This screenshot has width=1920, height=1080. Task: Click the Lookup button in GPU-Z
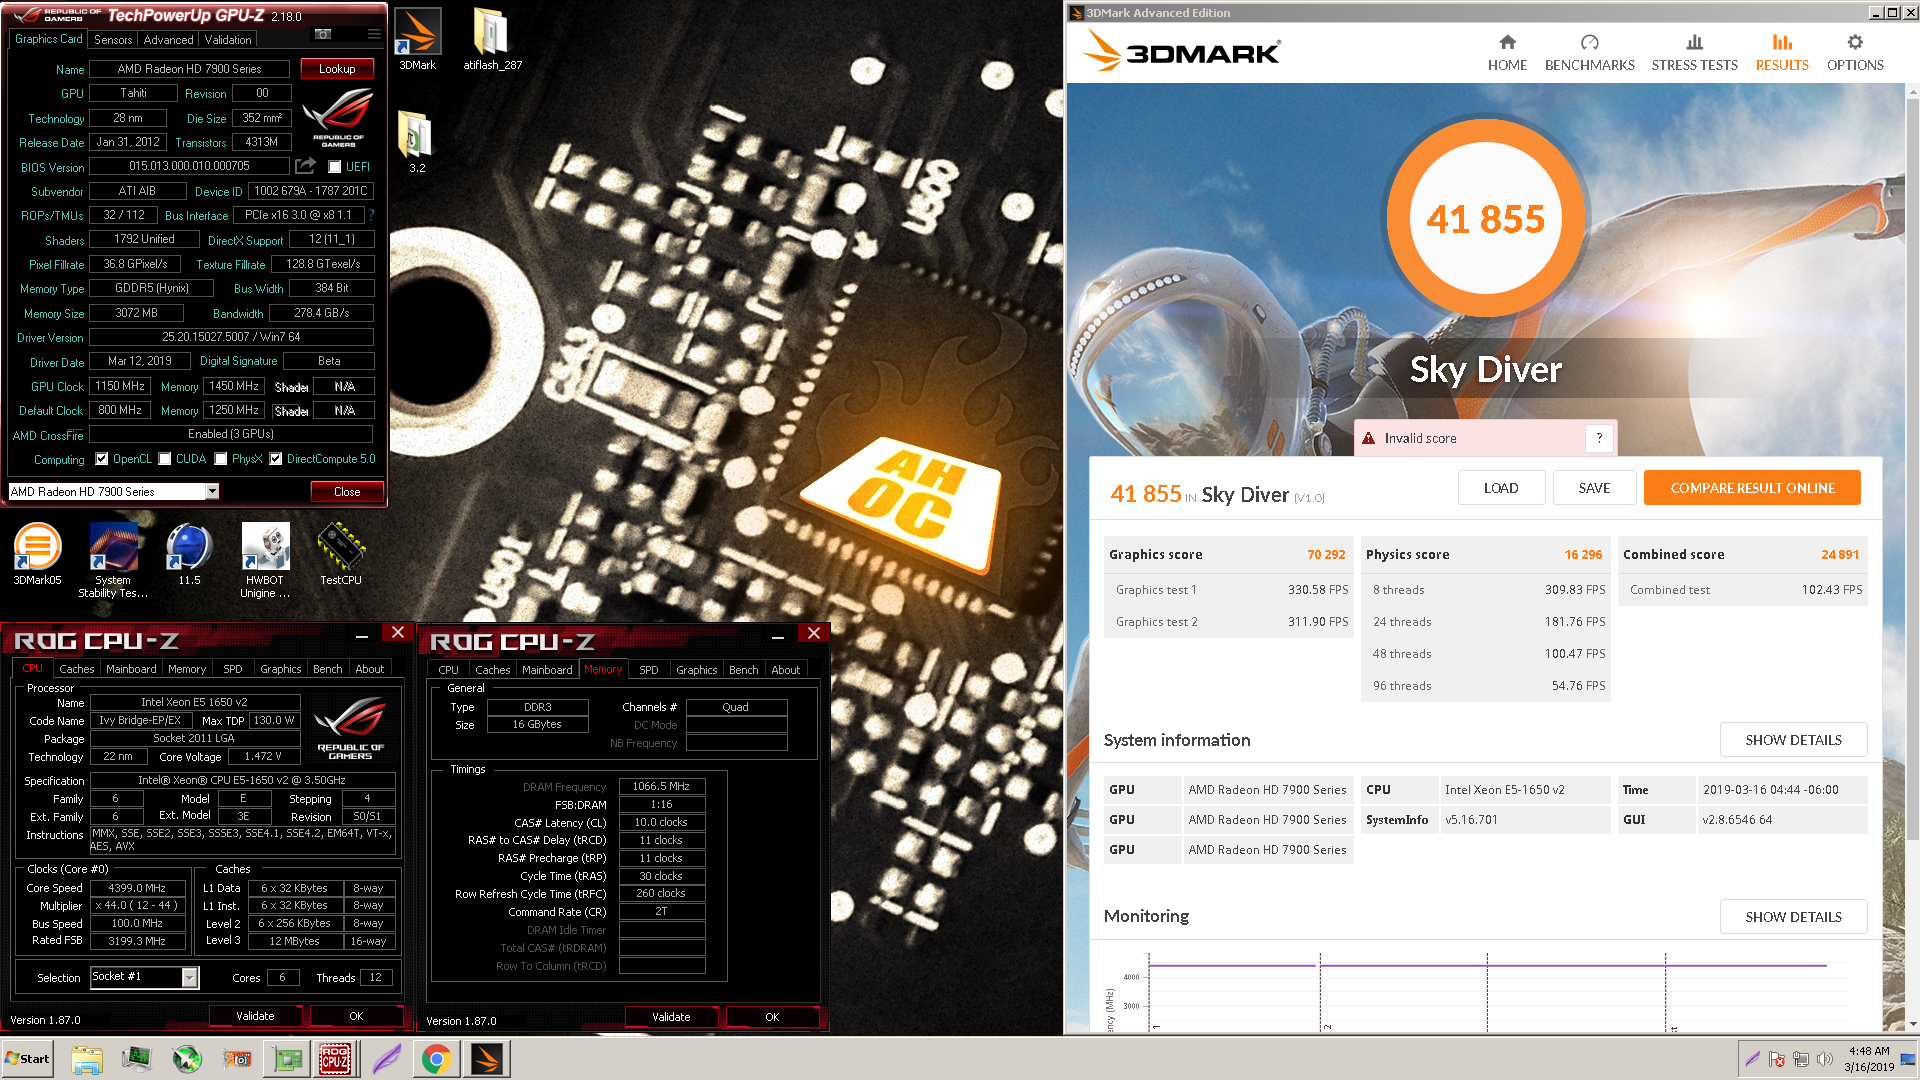(337, 69)
